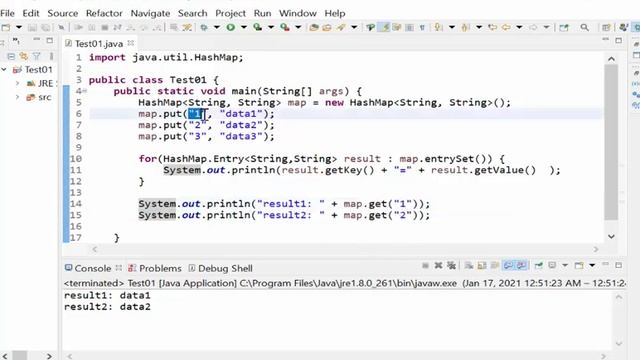Click Last Edit Location arrow icon

pyautogui.click(x=493, y=27)
